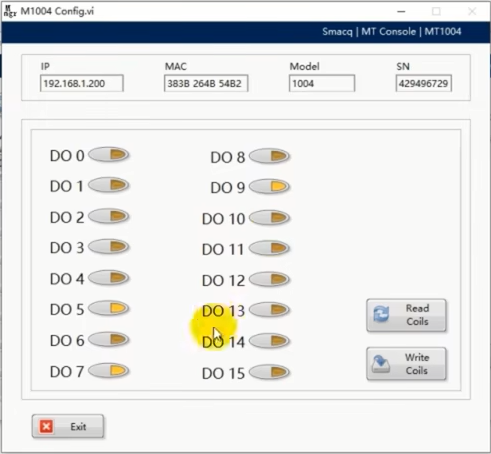Screen dimensions: 491x454
Task: Click the Write Coils download icon
Action: (381, 364)
